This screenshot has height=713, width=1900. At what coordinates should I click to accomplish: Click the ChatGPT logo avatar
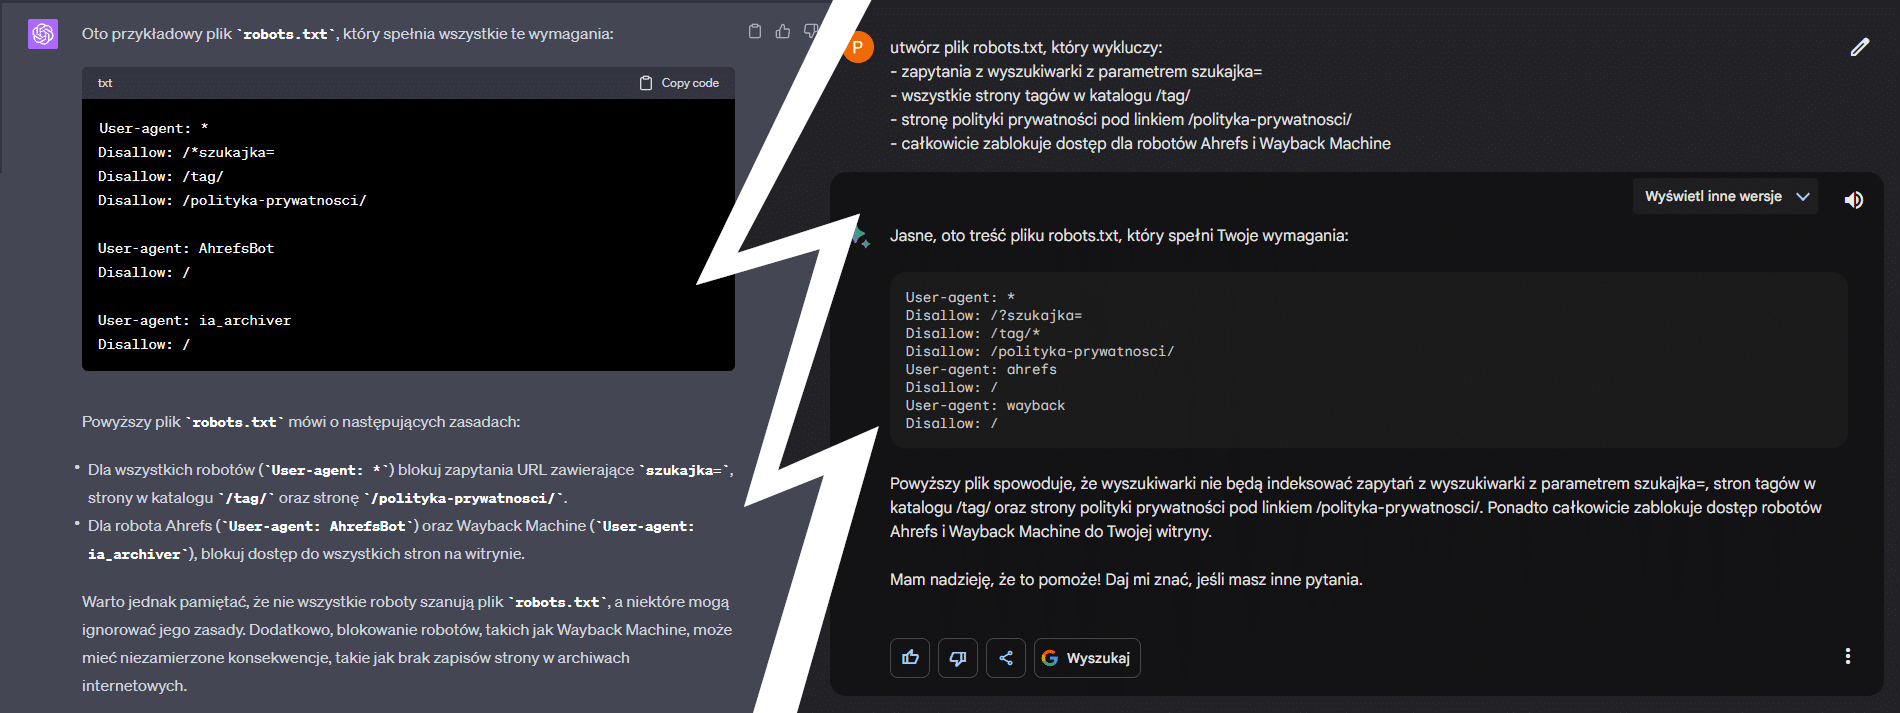(43, 34)
